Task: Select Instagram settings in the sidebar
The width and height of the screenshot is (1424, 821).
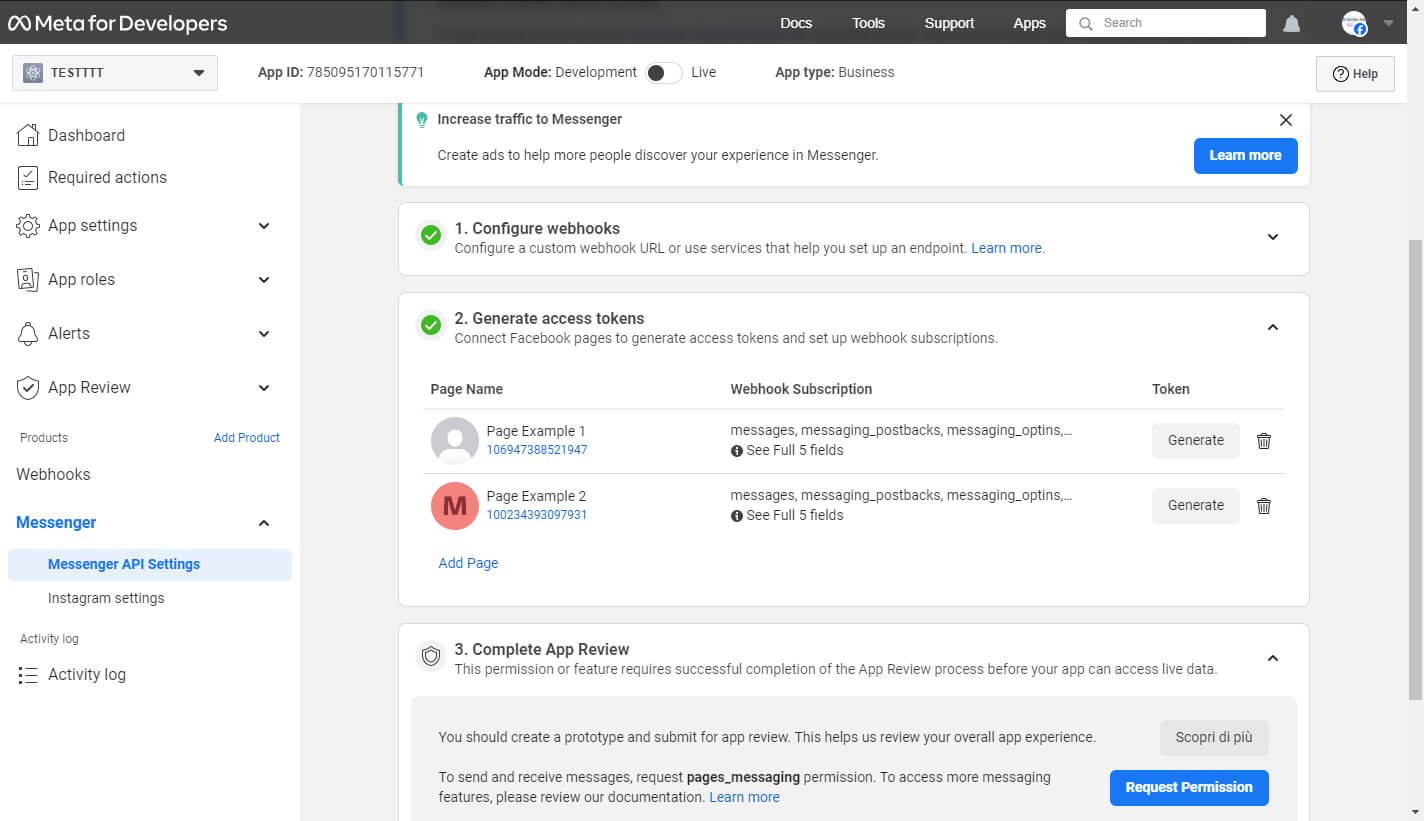Action: pos(106,598)
